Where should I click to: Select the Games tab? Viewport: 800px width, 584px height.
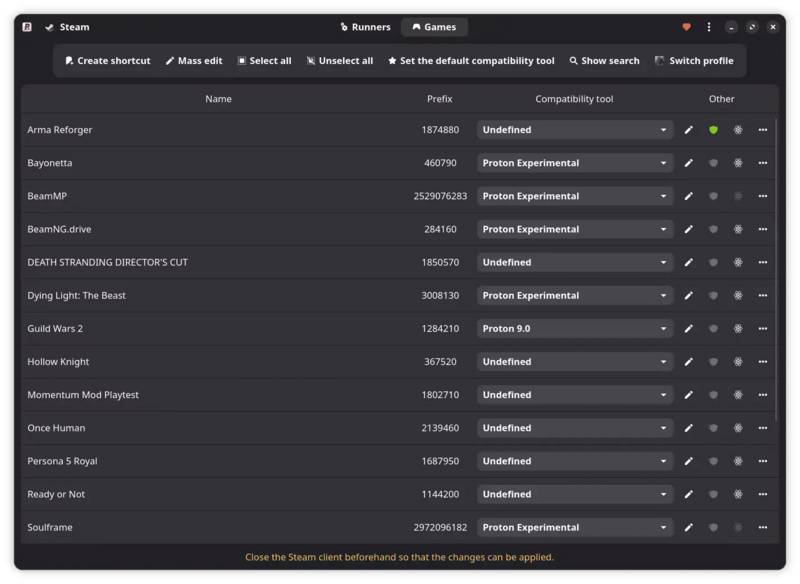434,27
